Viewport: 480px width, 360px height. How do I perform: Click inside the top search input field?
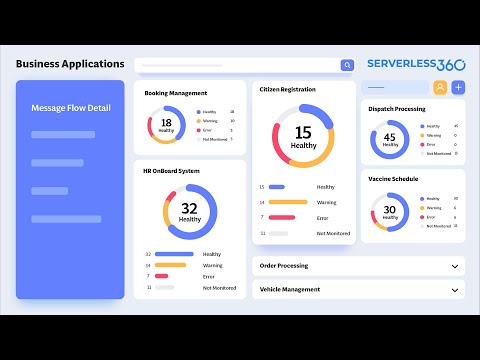point(237,65)
